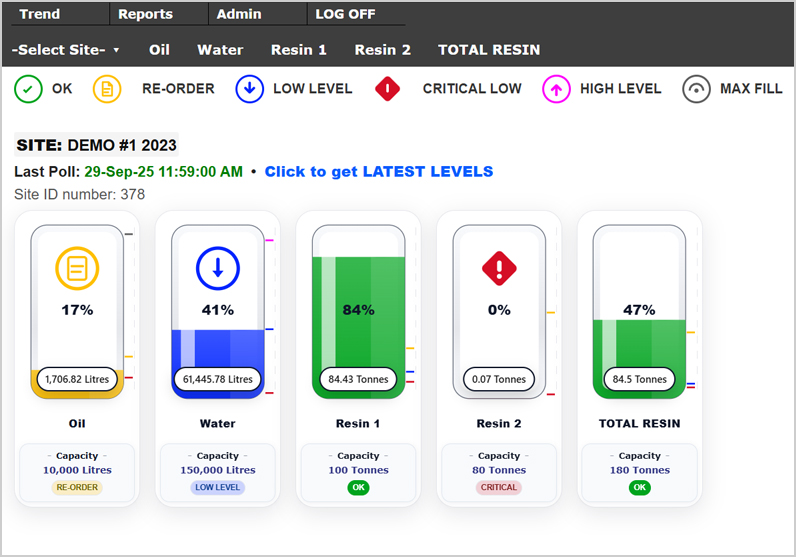
Task: Click the Site ID number: 378 text
Action: 80,194
